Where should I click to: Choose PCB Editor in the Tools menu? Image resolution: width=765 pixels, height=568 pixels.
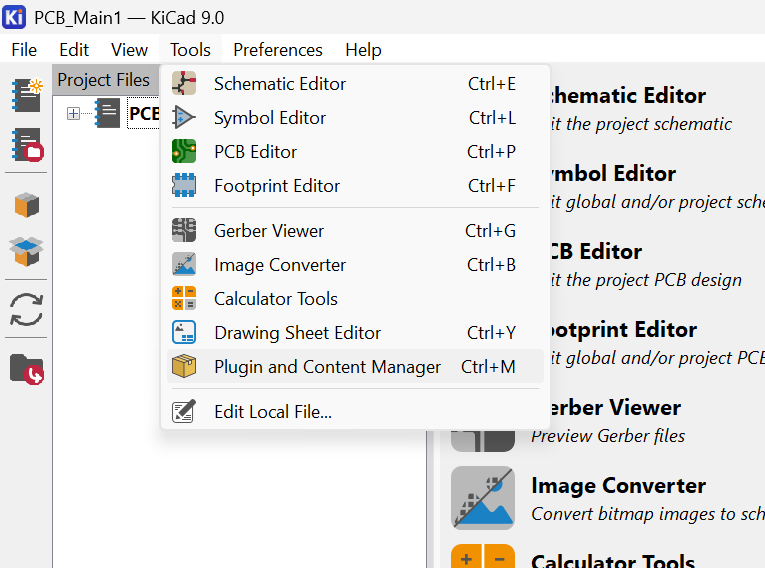(255, 152)
